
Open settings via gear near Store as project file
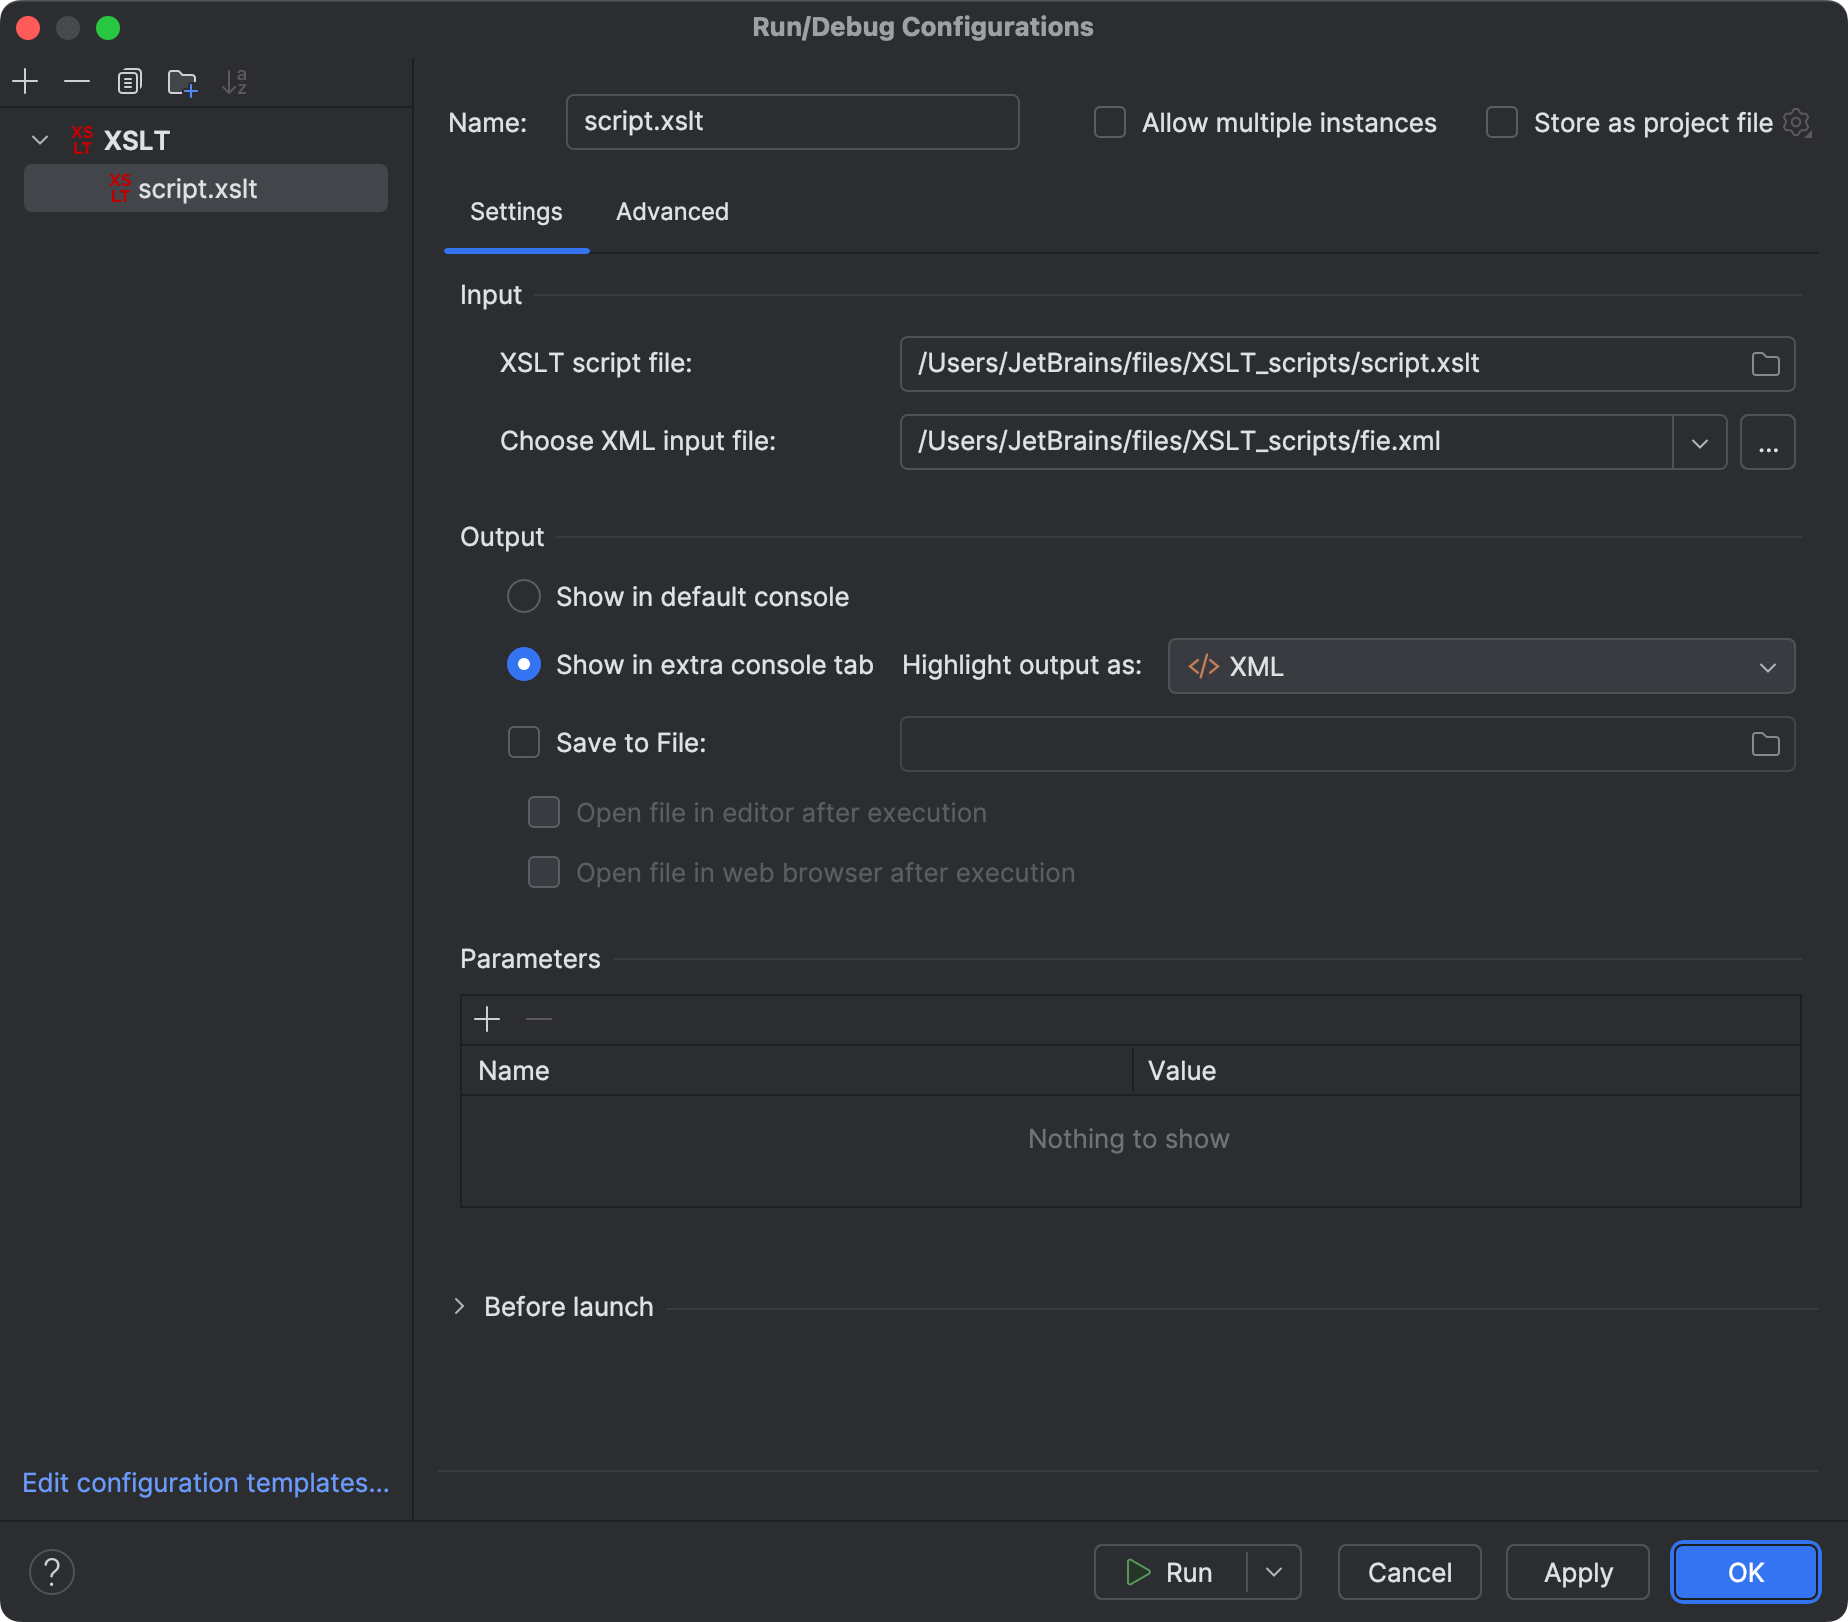click(1797, 122)
